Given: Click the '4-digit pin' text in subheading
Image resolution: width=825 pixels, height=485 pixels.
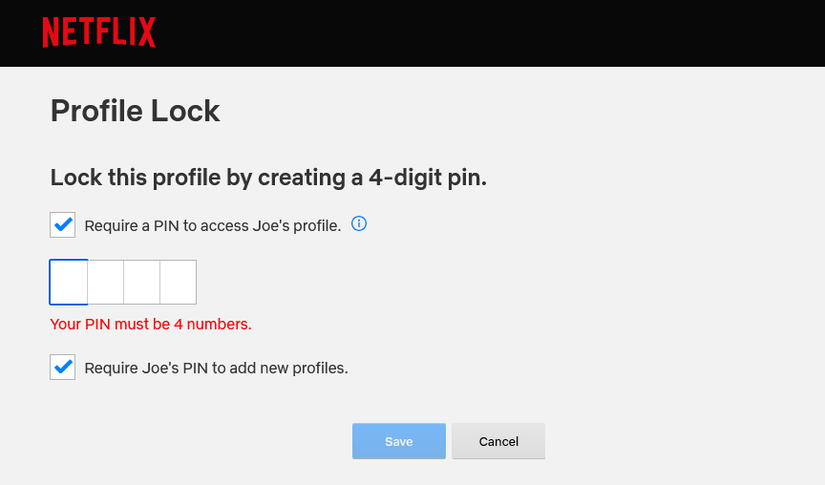Looking at the screenshot, I should [430, 178].
